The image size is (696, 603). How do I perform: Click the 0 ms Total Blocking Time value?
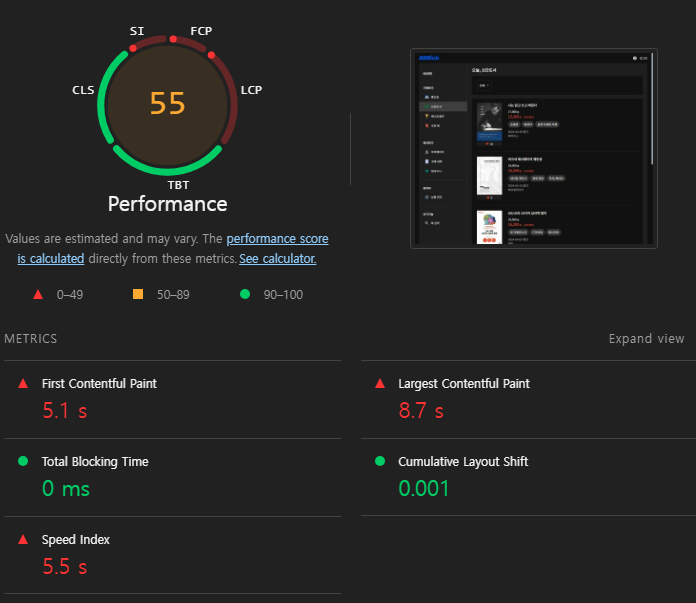click(66, 488)
